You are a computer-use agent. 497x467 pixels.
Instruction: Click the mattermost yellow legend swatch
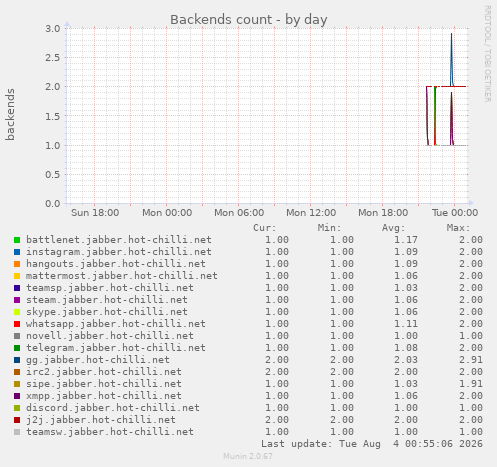click(x=17, y=276)
